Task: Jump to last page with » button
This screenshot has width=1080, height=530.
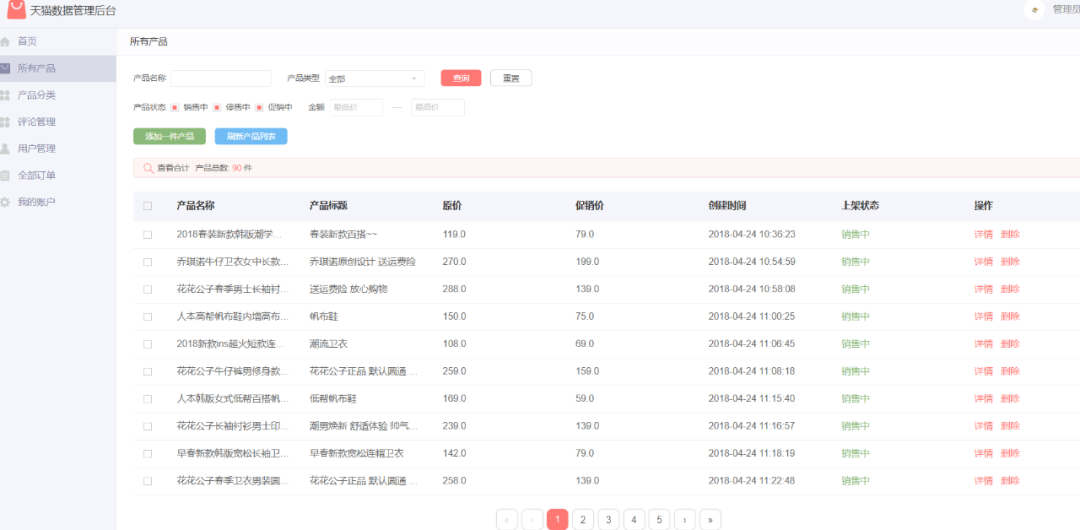Action: click(x=710, y=520)
